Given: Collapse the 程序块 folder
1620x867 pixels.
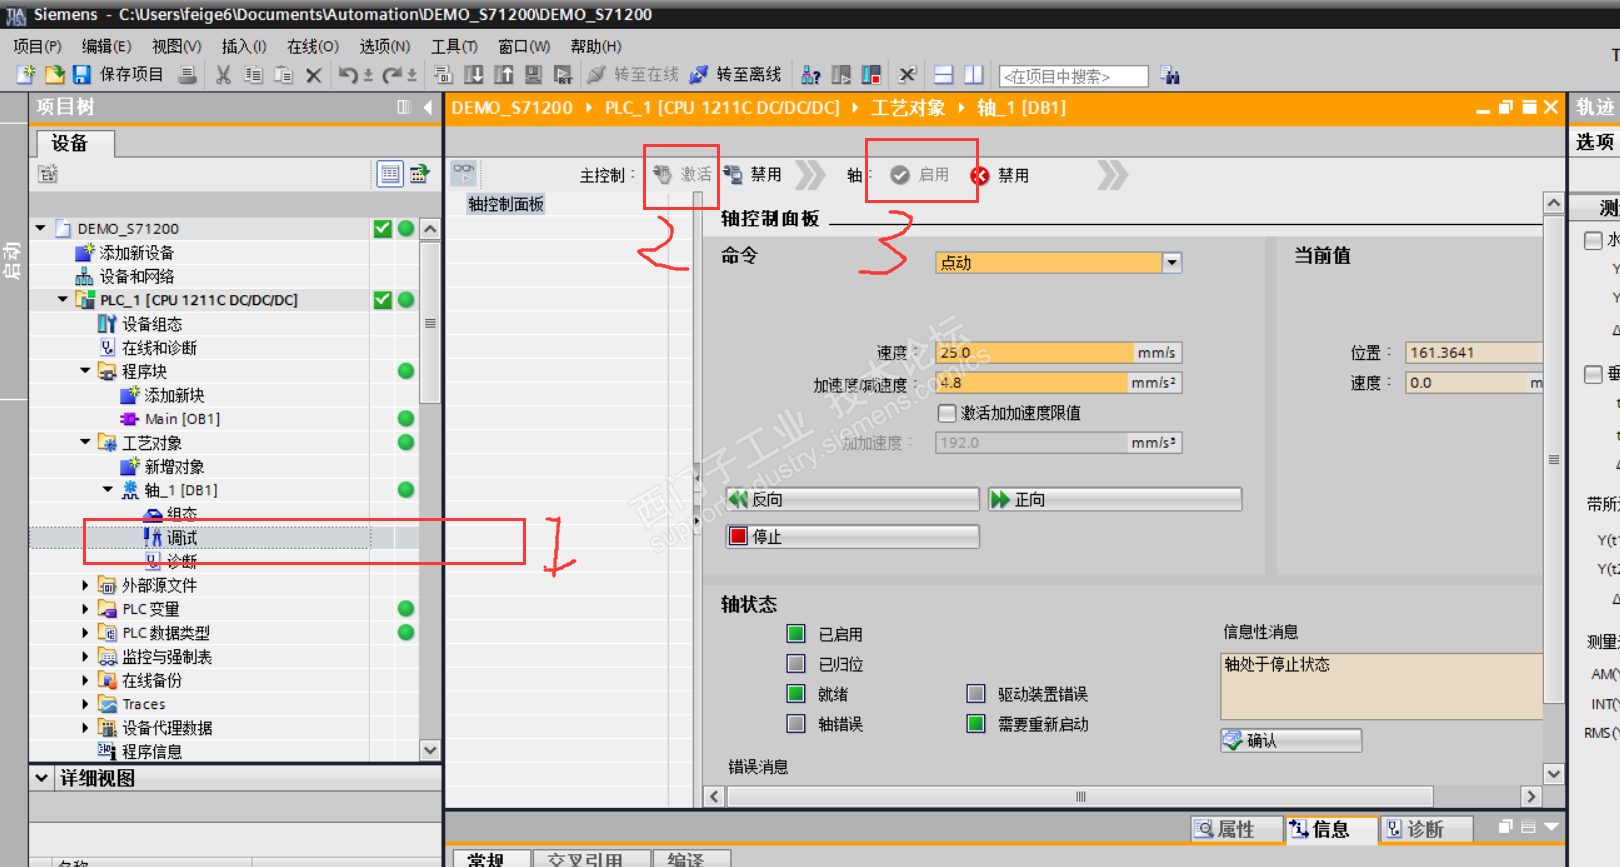Looking at the screenshot, I should tap(85, 371).
